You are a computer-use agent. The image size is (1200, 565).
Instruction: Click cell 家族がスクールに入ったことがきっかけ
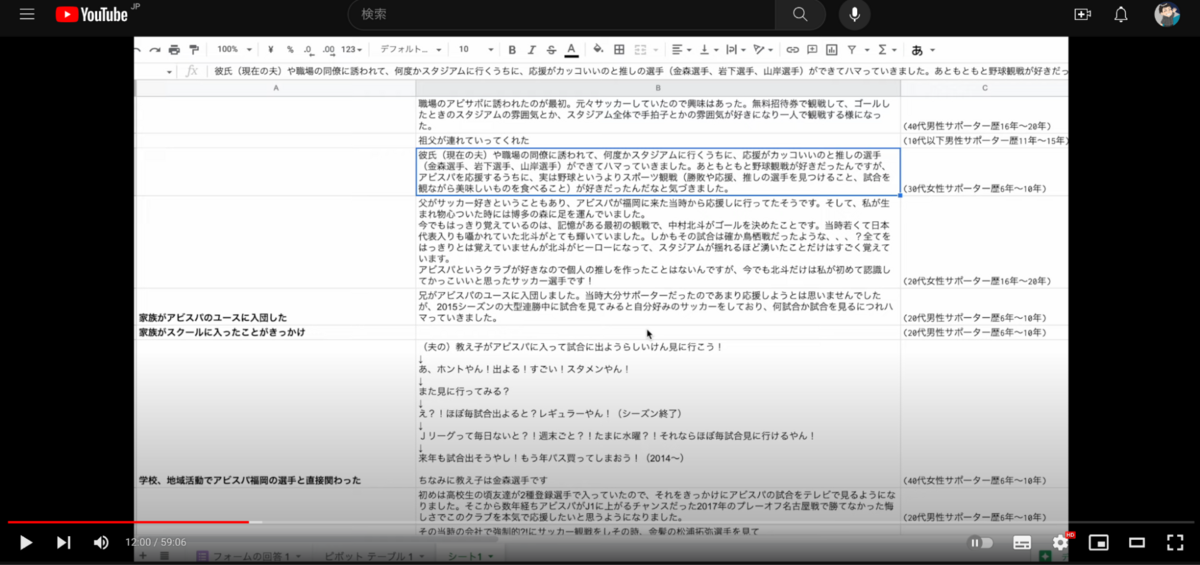click(276, 331)
